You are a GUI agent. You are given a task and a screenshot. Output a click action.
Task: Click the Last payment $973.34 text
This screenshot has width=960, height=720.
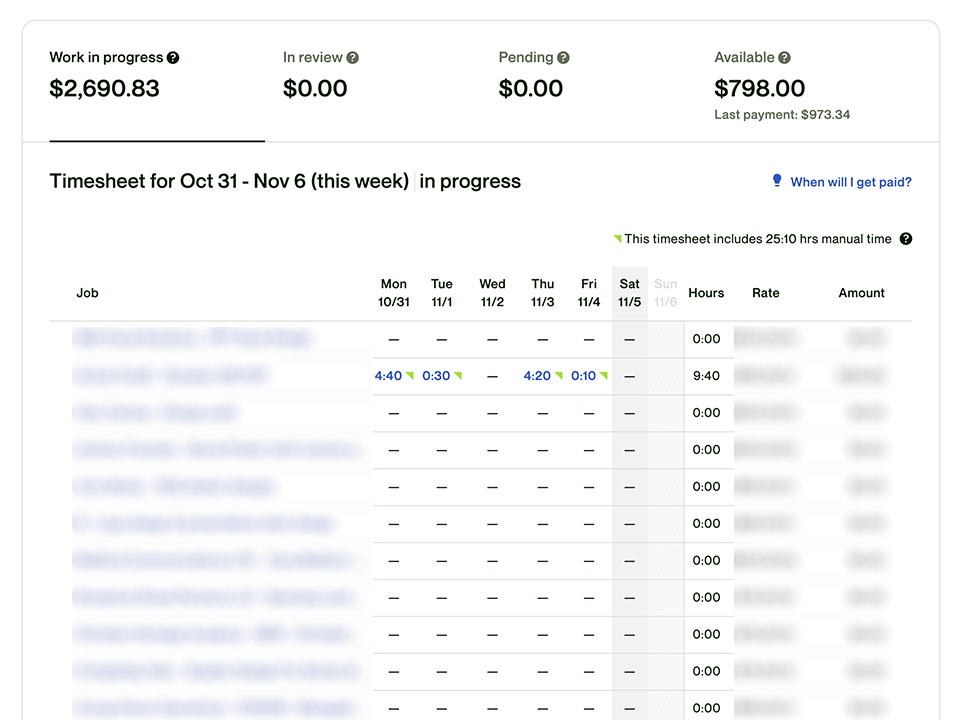pyautogui.click(x=782, y=114)
